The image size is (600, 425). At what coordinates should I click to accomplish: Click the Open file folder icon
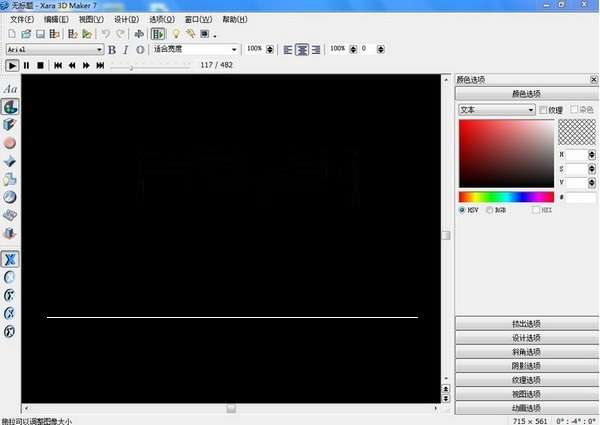tap(26, 34)
